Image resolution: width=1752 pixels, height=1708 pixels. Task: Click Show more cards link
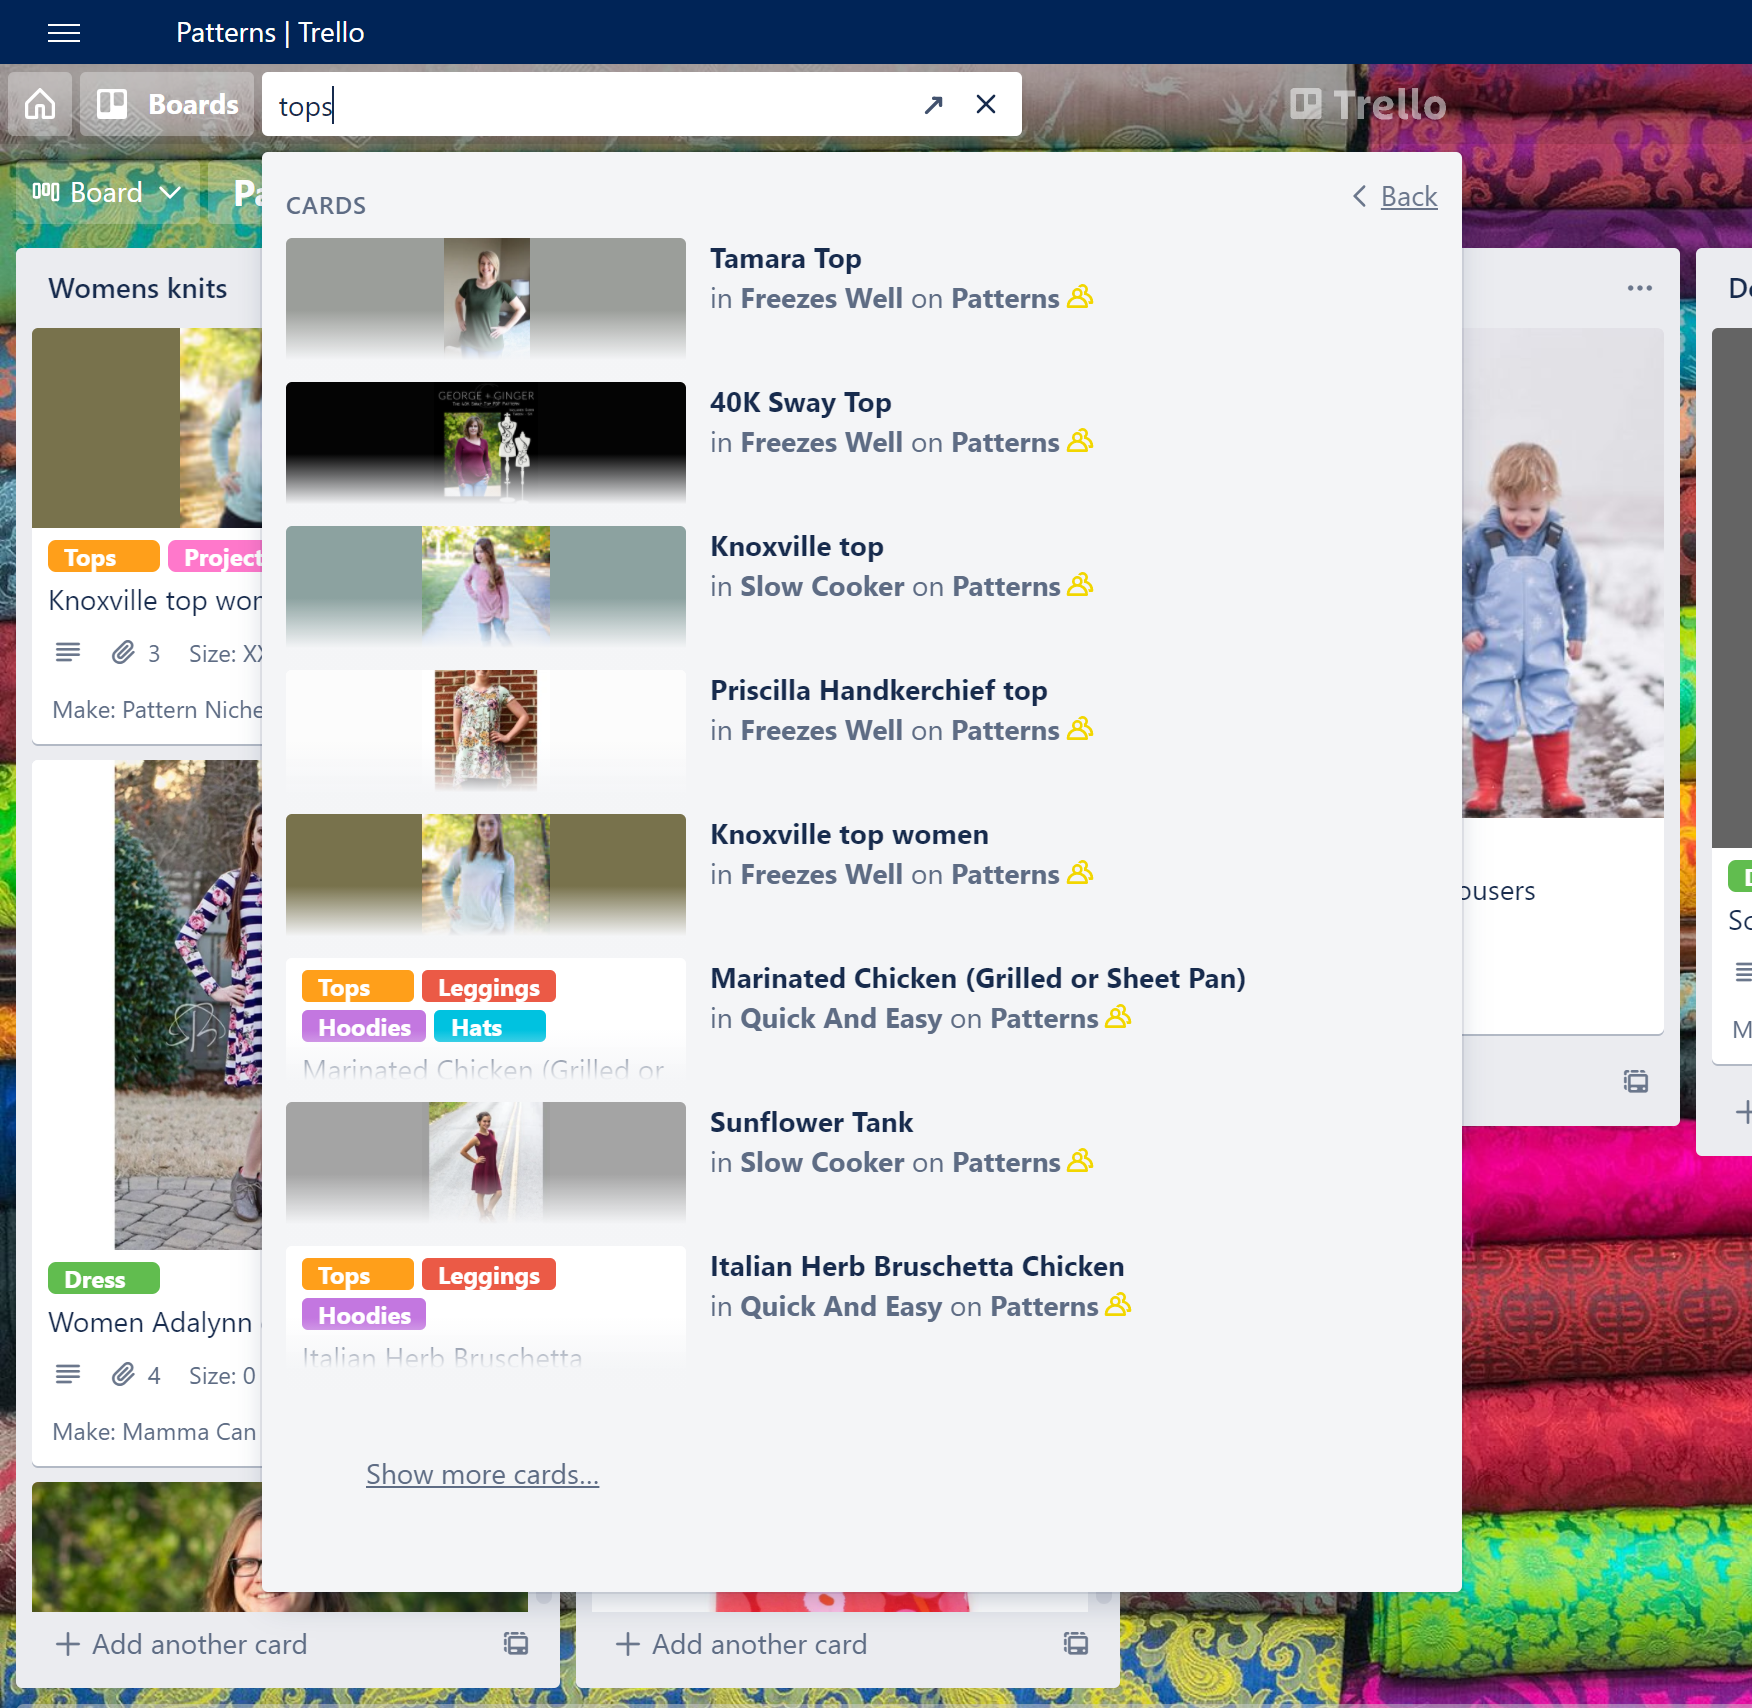tap(482, 1474)
